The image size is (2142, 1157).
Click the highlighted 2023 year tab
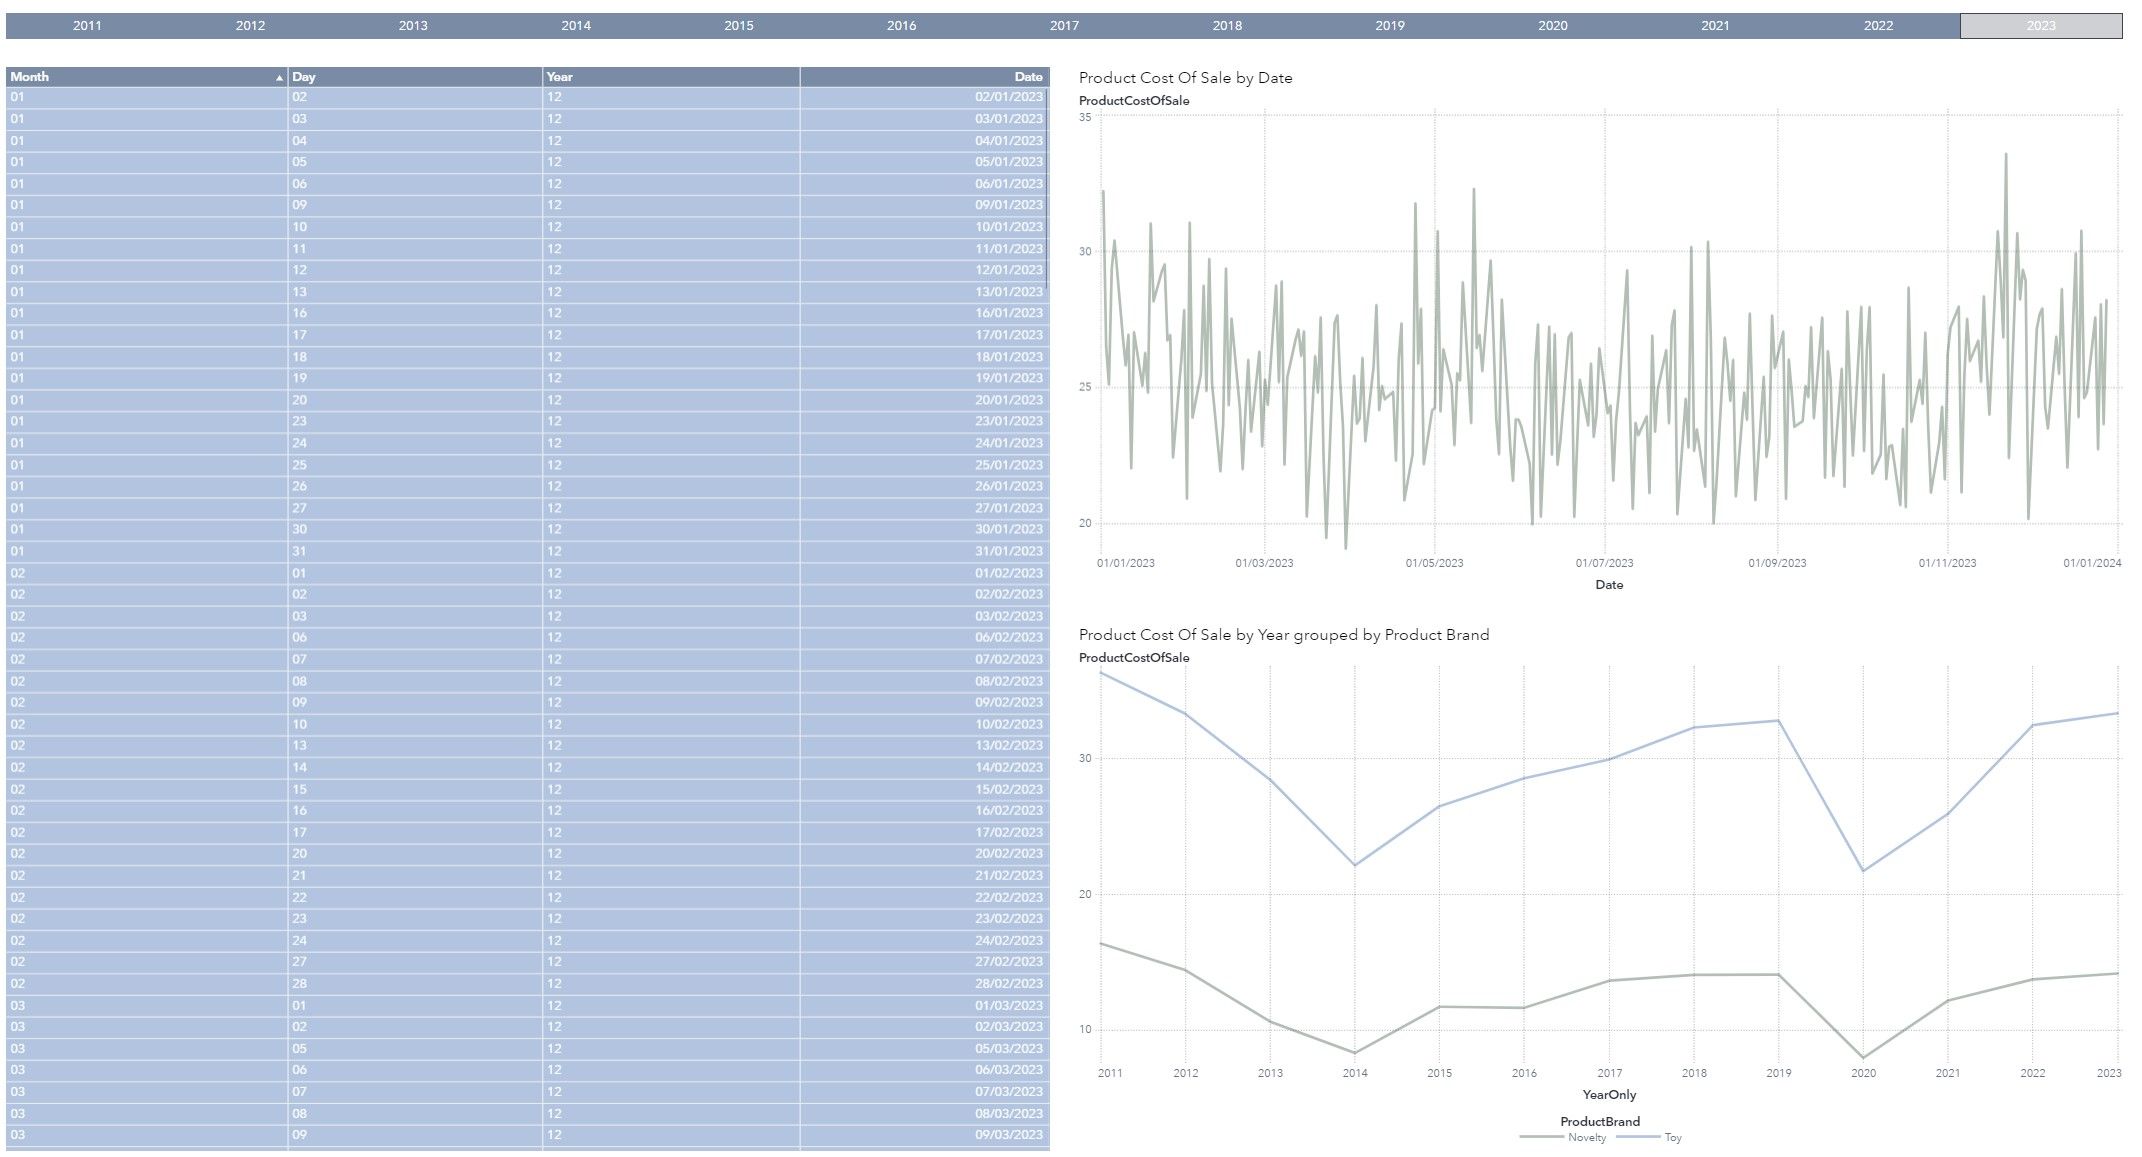(2040, 26)
